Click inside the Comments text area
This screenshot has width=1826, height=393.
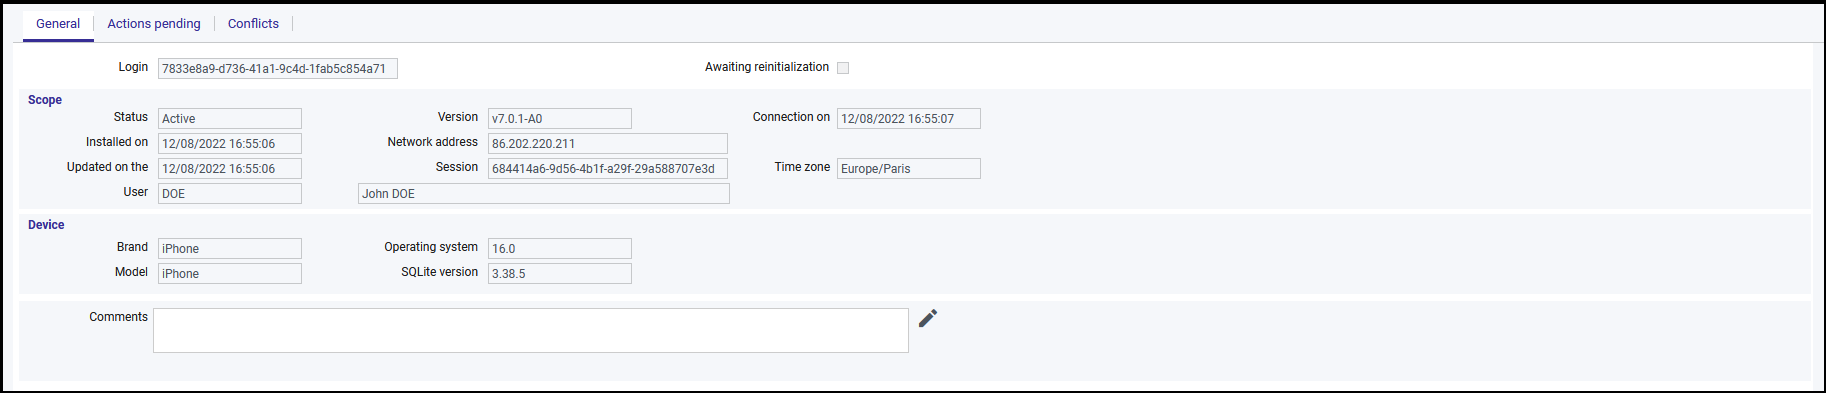coord(531,330)
